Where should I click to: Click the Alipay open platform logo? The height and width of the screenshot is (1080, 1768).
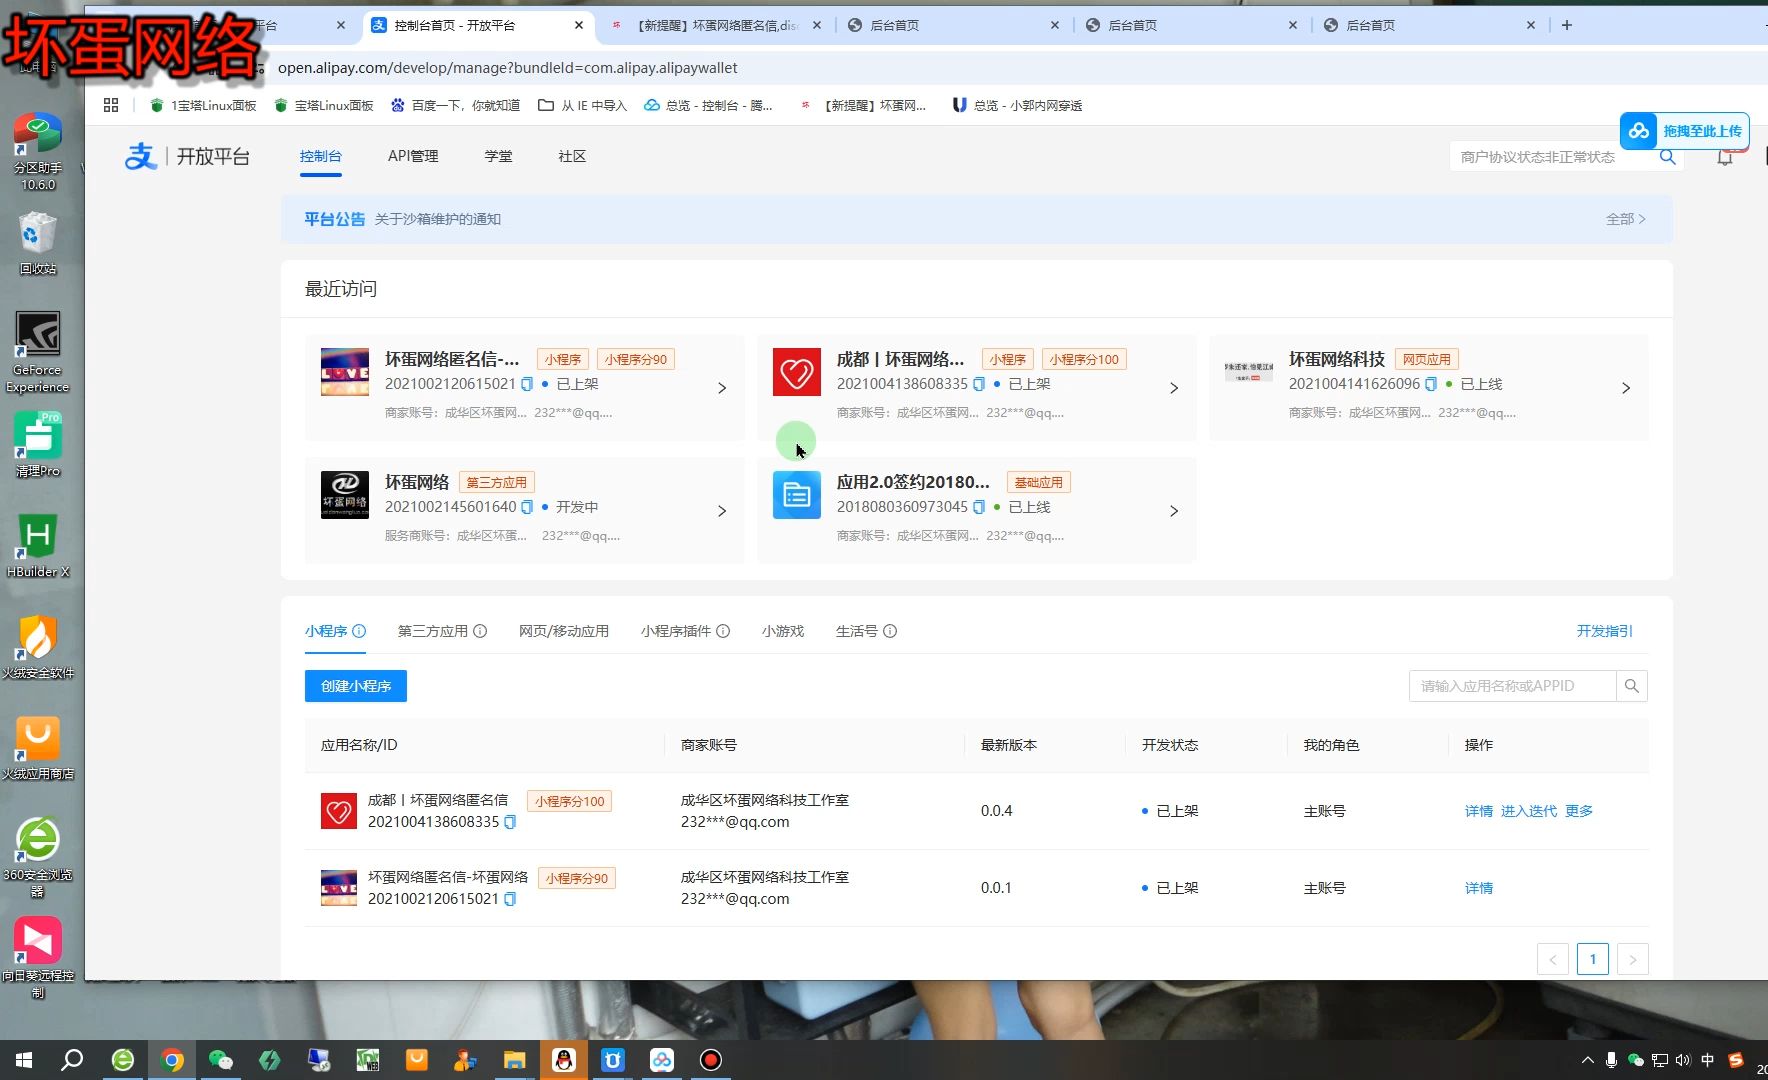point(187,156)
